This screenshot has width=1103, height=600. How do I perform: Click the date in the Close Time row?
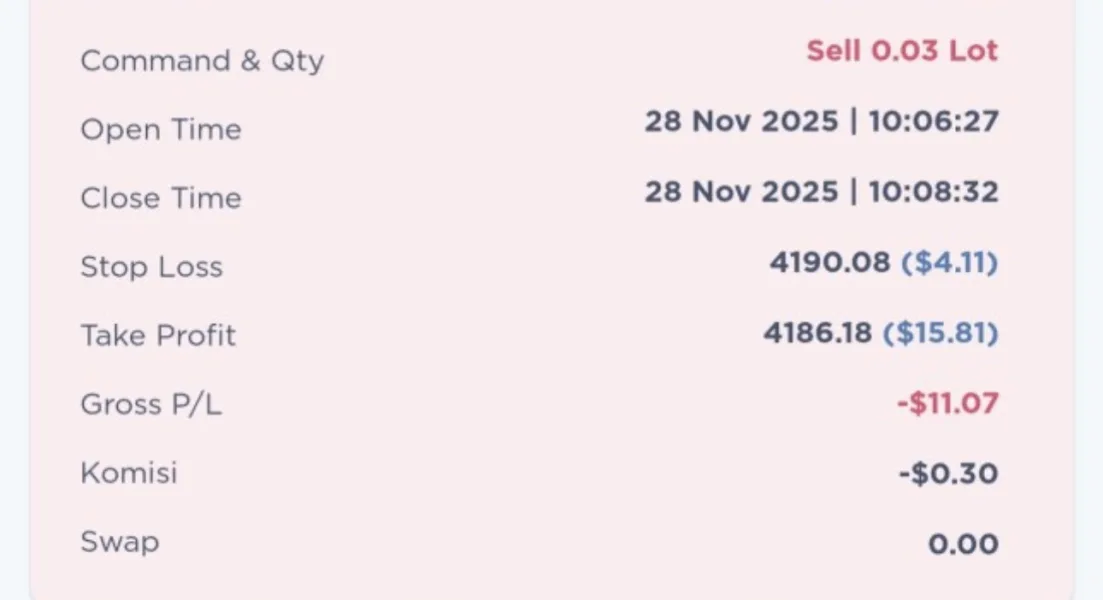tap(741, 191)
